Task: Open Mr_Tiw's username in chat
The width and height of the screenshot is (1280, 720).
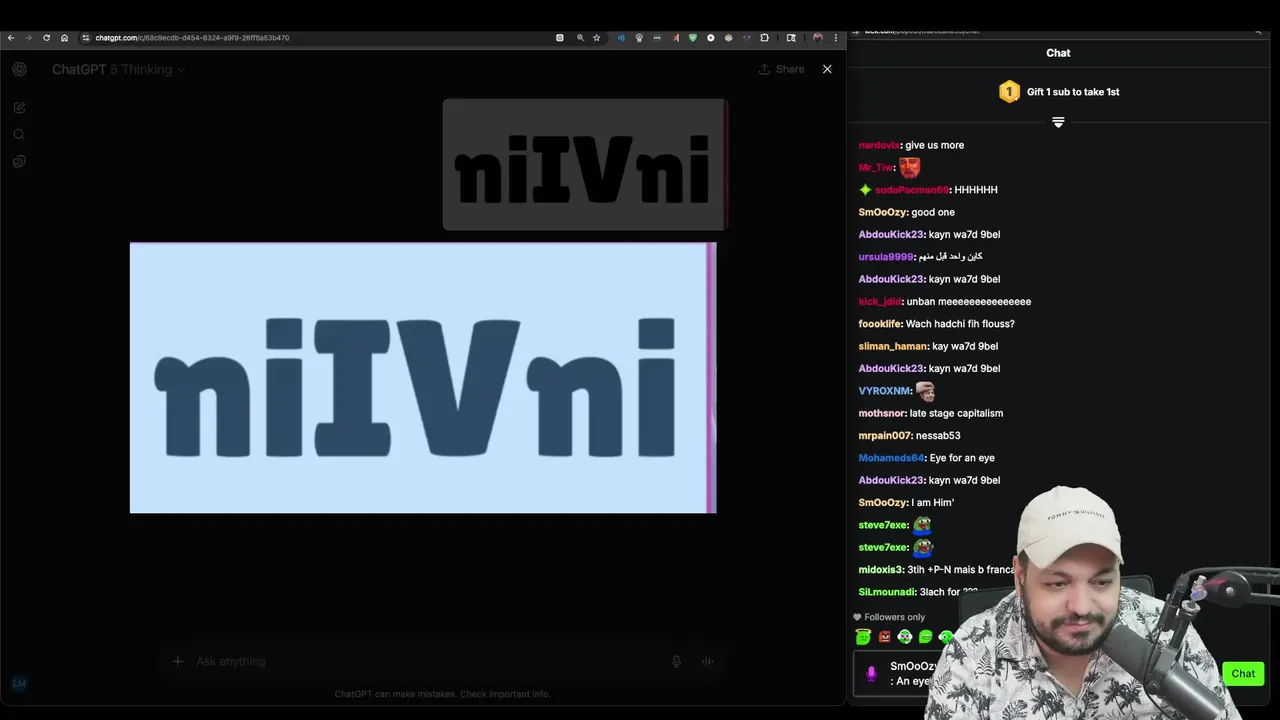Action: coord(875,168)
